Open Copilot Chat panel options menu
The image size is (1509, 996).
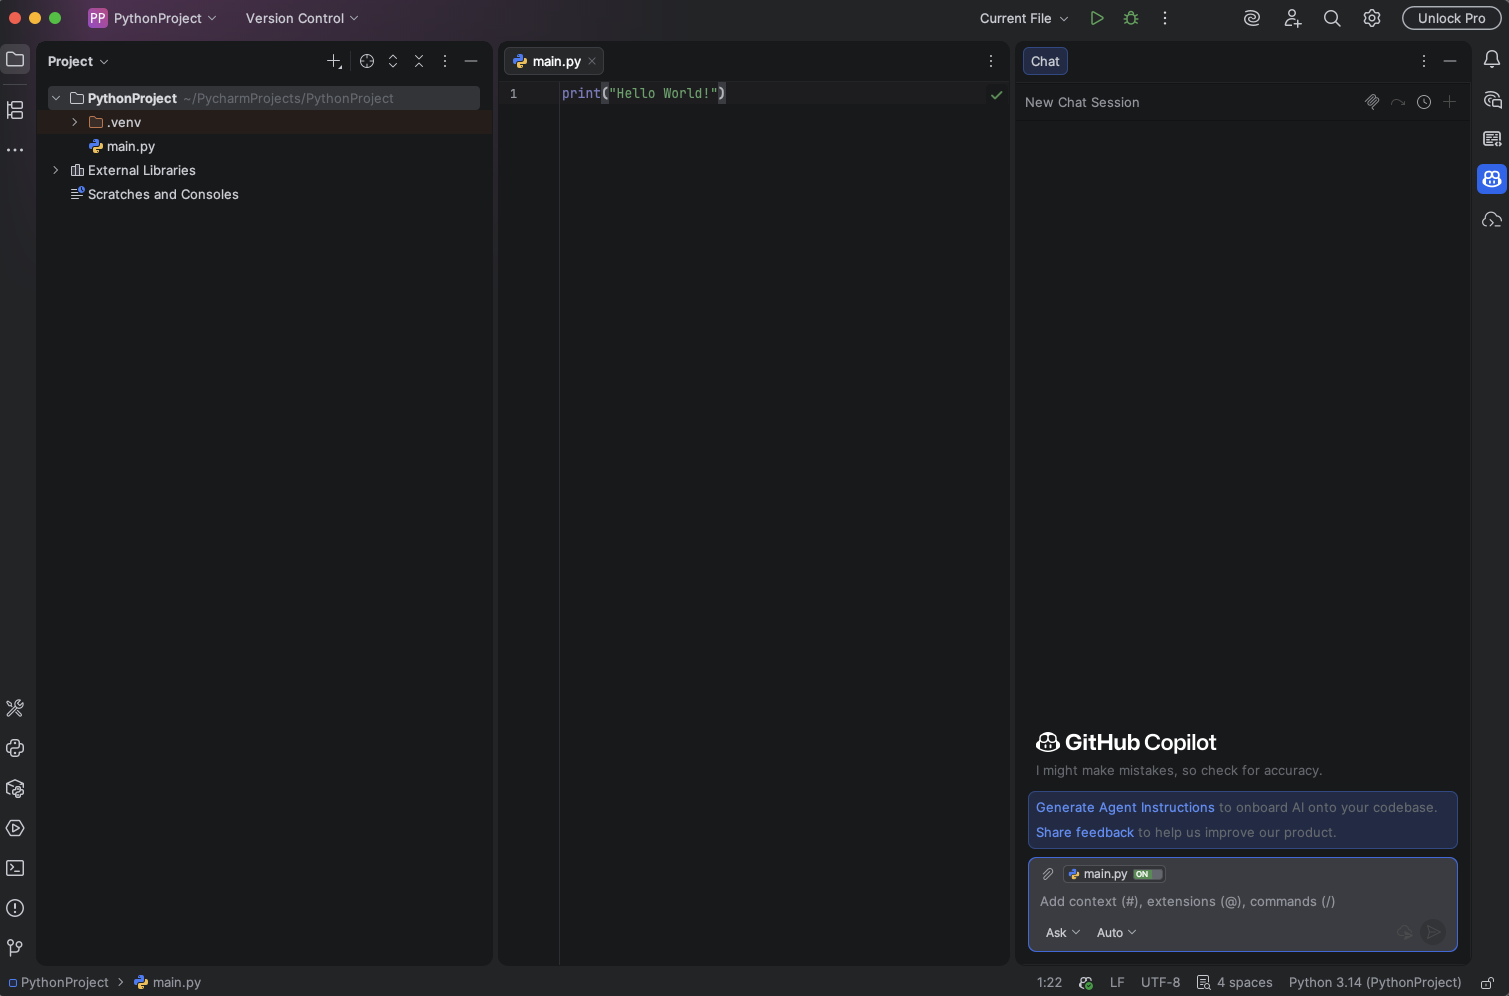[x=1424, y=61]
